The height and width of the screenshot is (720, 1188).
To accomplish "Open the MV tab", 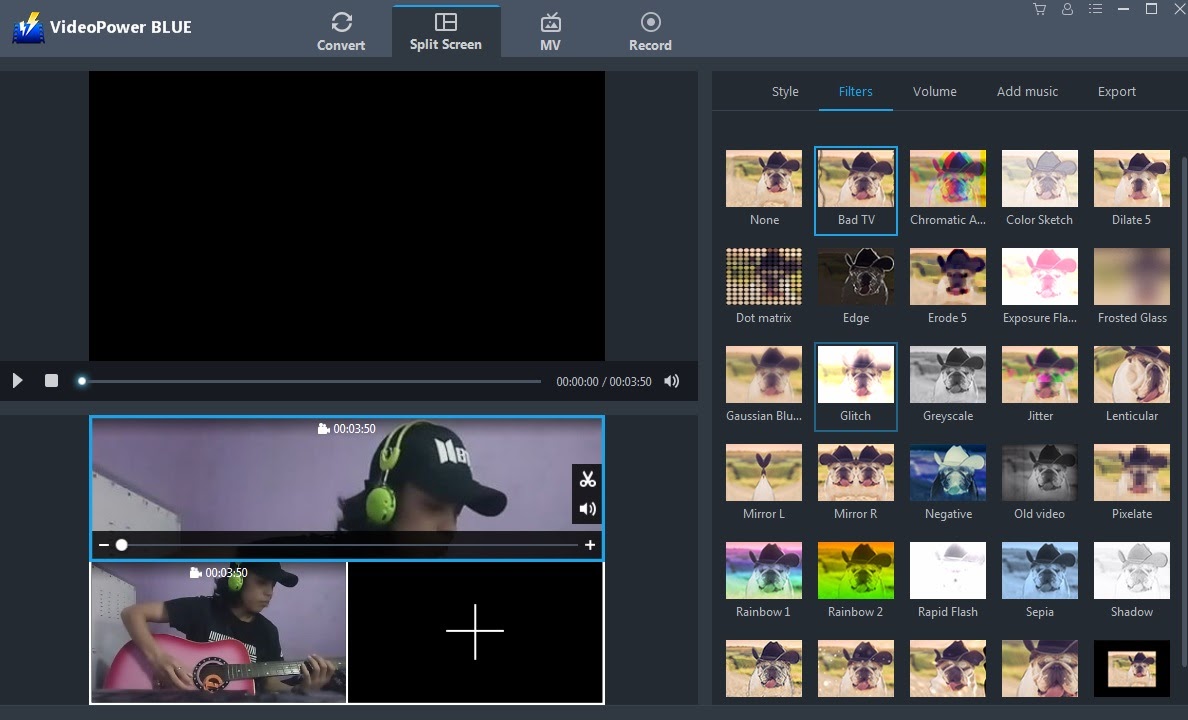I will tap(550, 31).
